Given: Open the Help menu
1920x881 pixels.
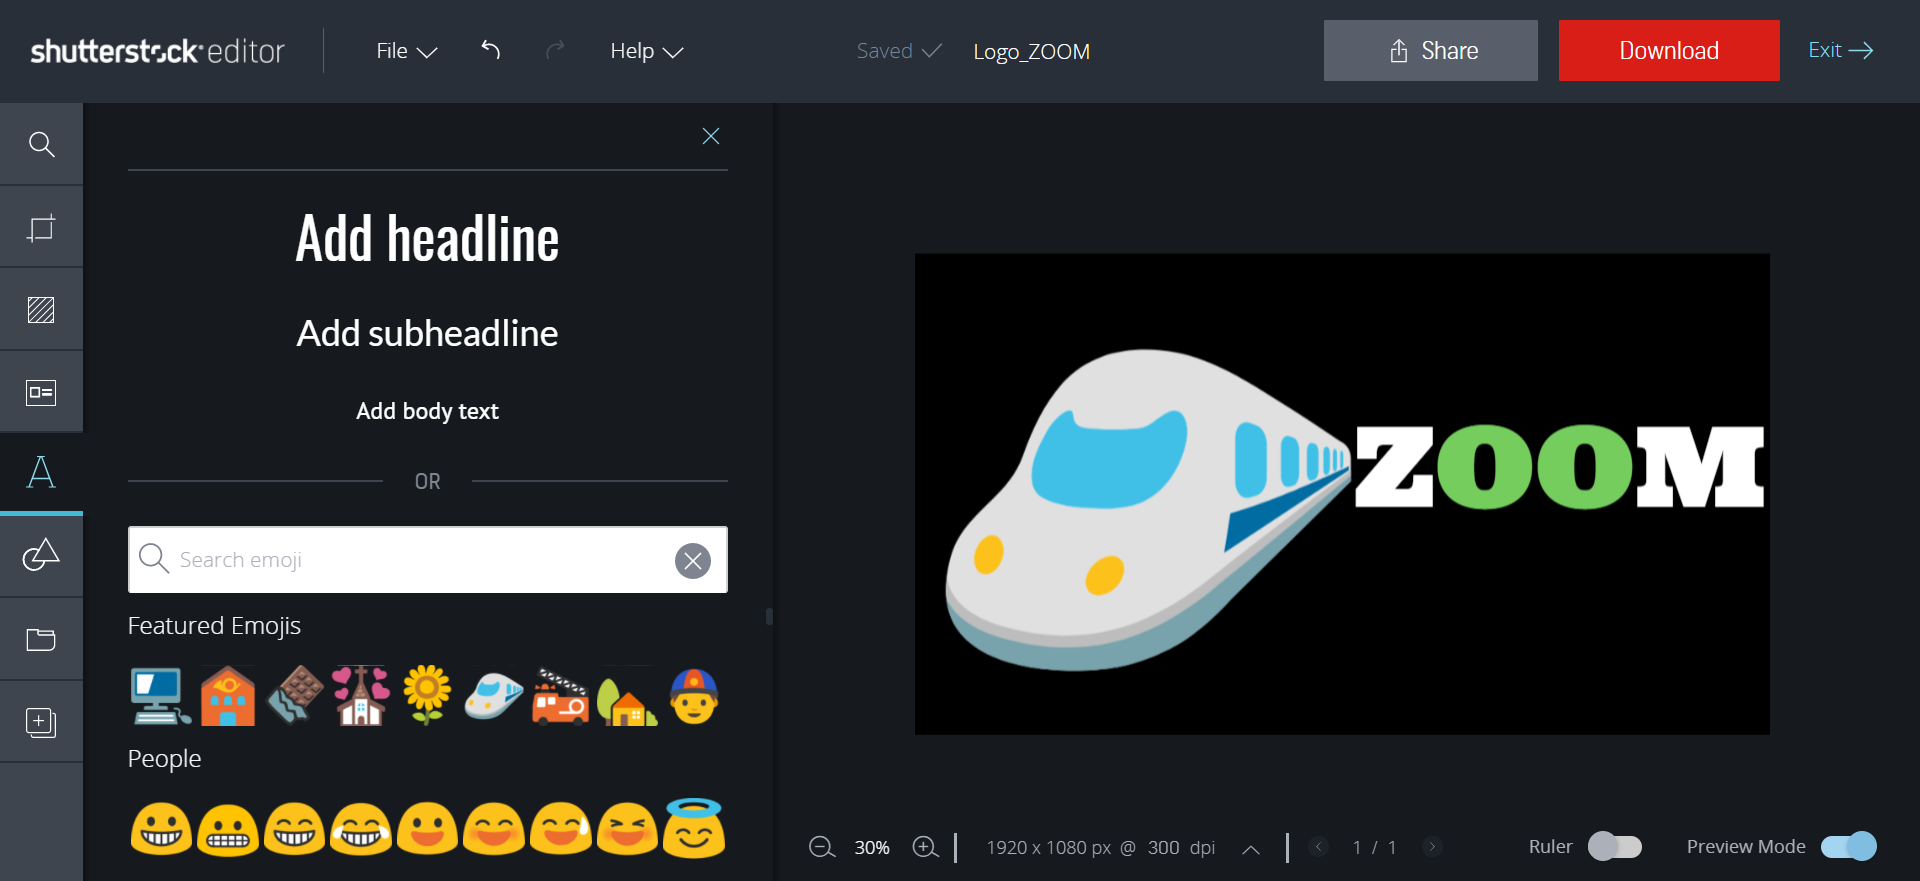Looking at the screenshot, I should pos(646,51).
